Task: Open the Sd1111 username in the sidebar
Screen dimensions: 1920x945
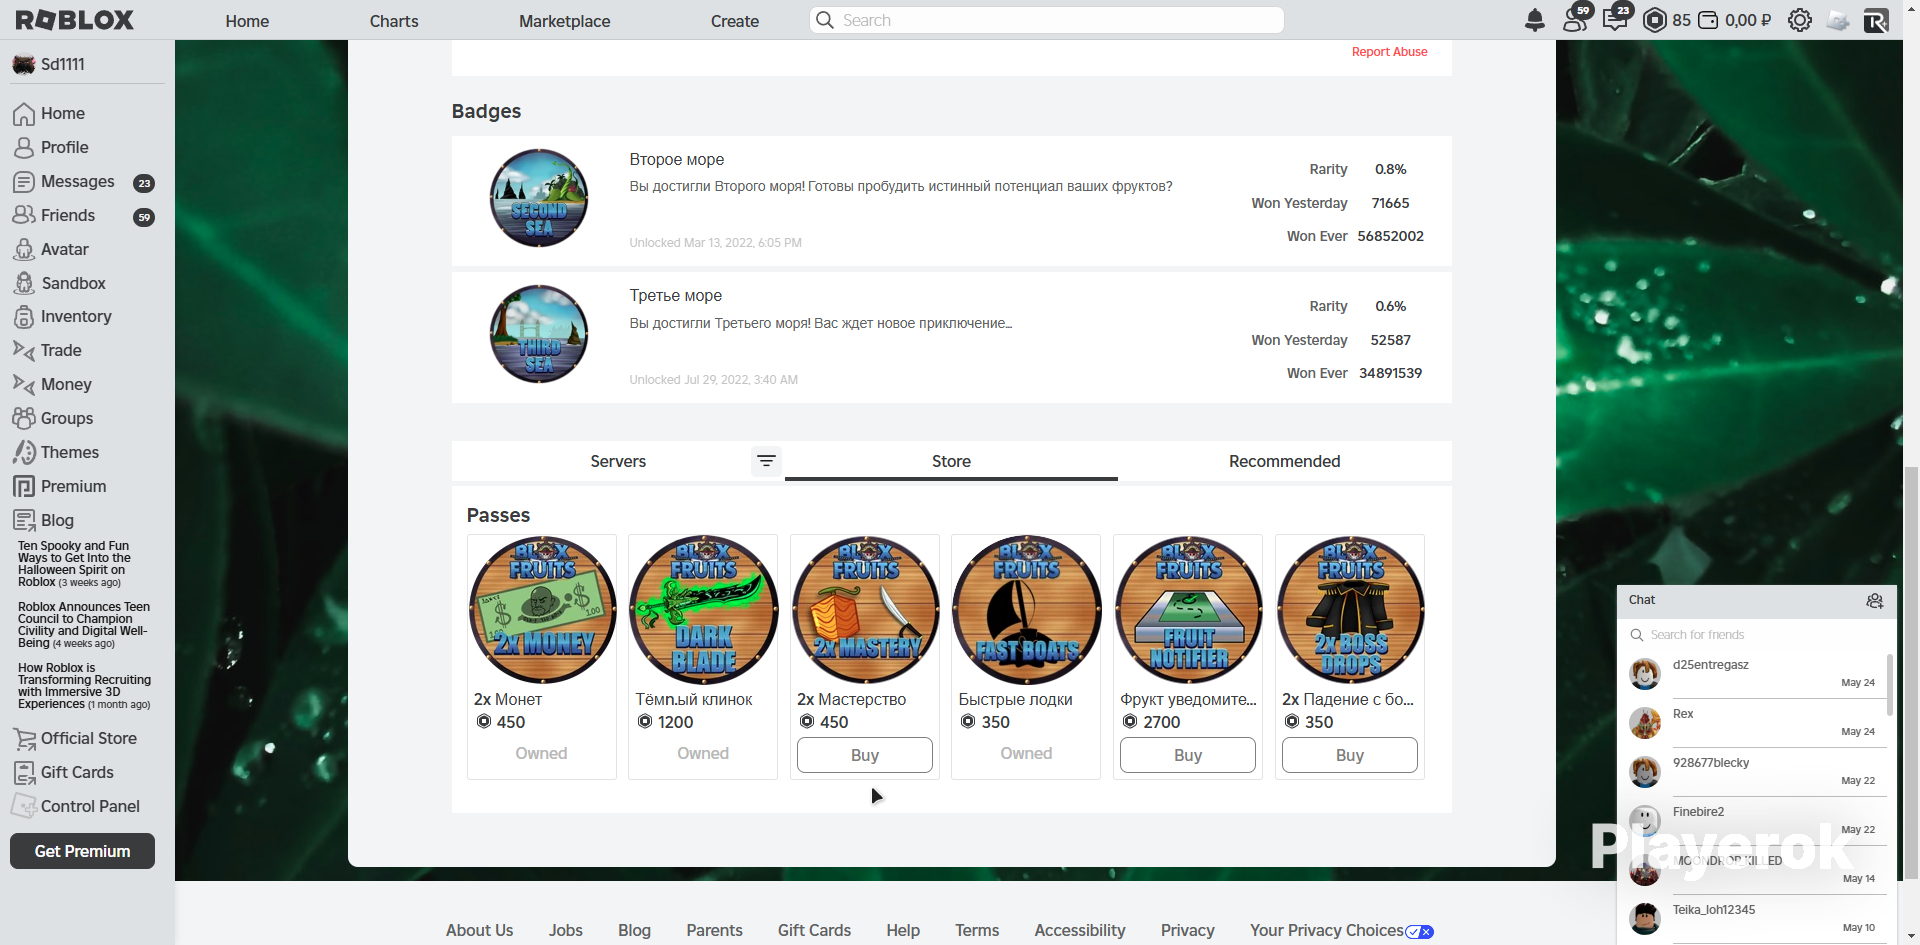Action: point(63,64)
